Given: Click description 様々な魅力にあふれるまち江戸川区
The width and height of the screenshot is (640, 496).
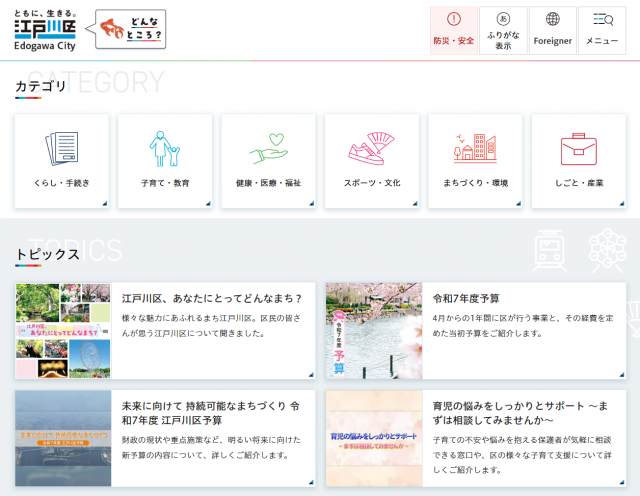Looking at the screenshot, I should (x=211, y=326).
